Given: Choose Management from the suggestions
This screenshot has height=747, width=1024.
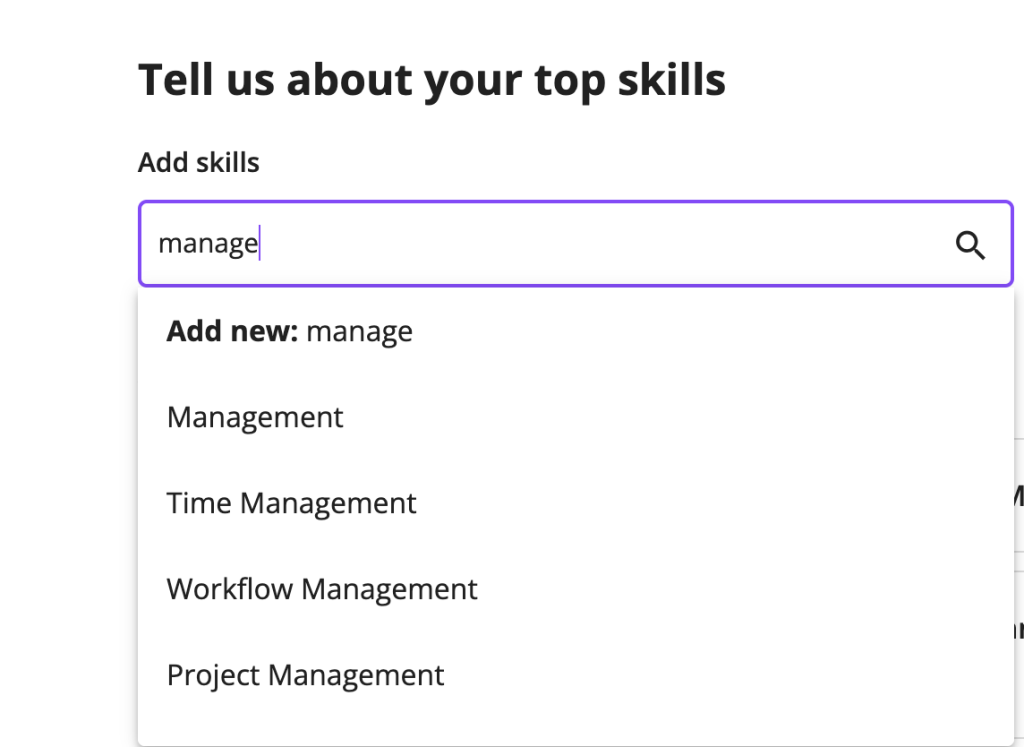Looking at the screenshot, I should pyautogui.click(x=575, y=417).
